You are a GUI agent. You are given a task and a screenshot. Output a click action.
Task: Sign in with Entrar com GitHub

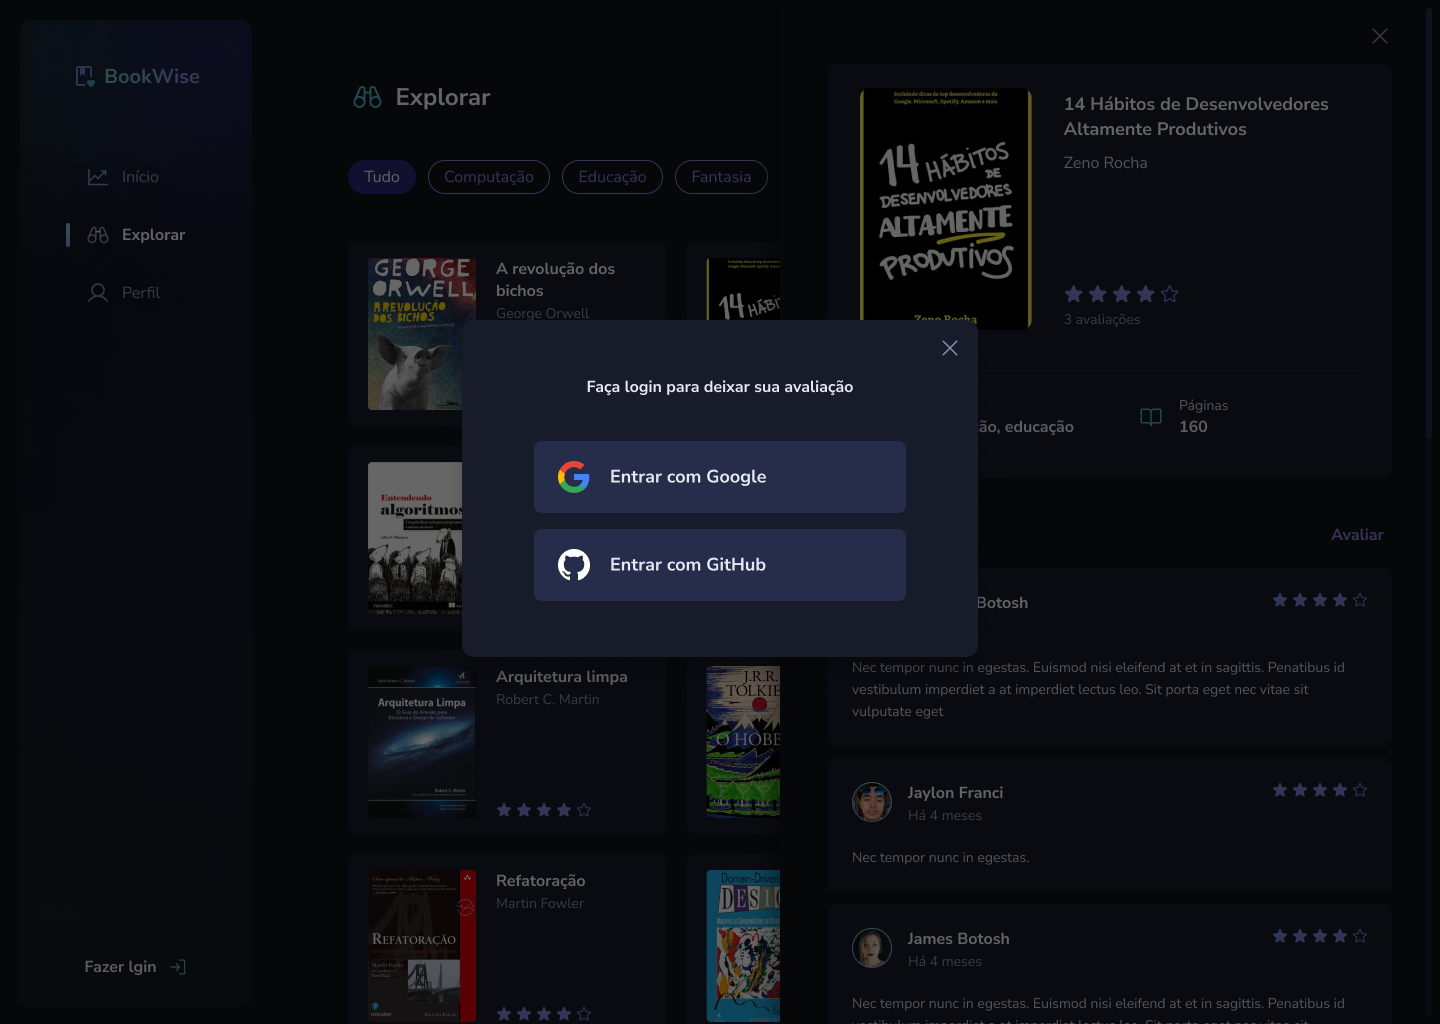720,565
